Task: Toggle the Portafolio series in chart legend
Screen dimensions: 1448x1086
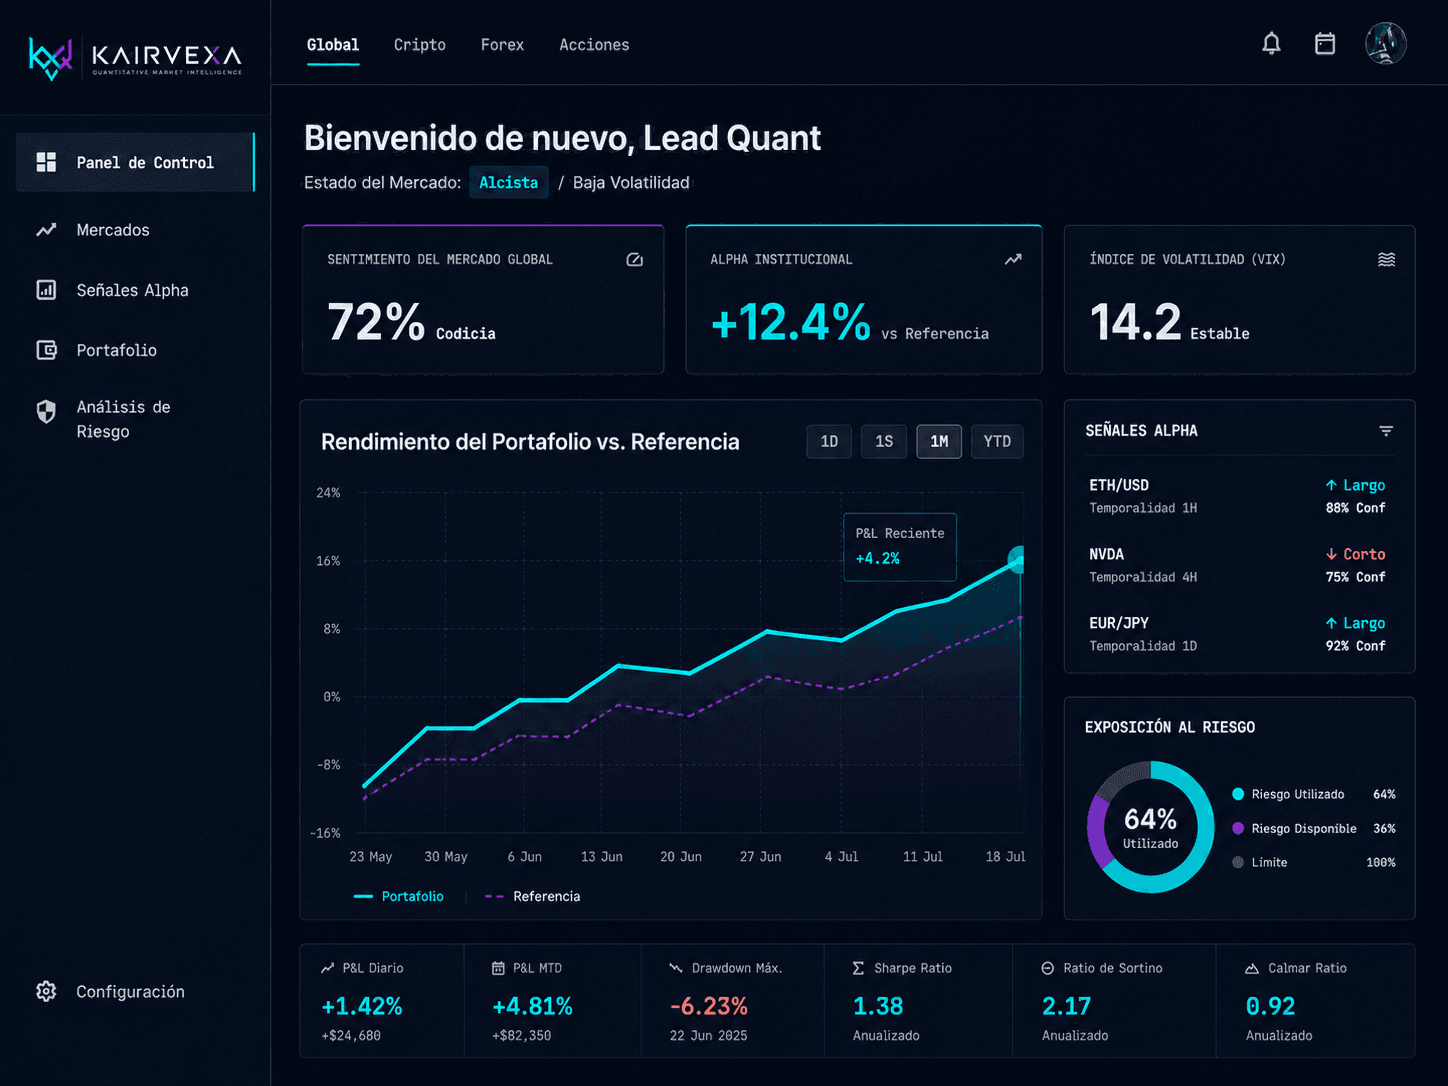Action: pyautogui.click(x=398, y=896)
